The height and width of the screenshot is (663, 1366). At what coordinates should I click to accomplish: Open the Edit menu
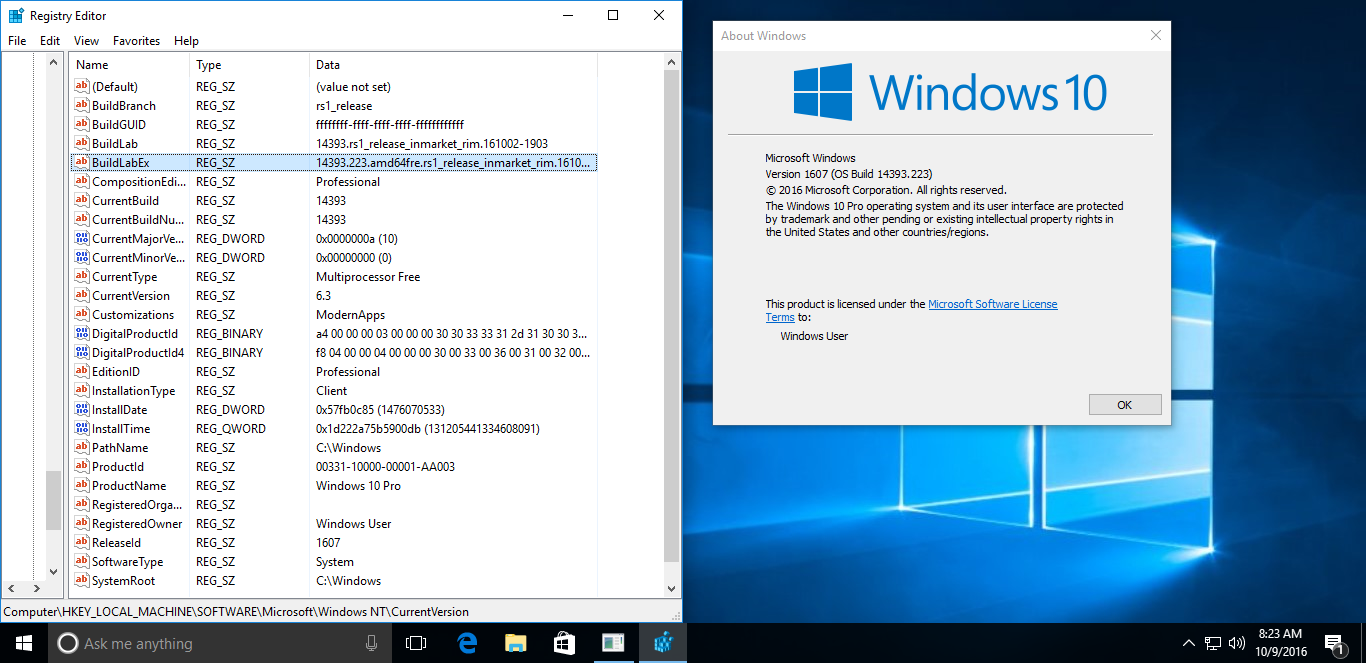coord(50,41)
